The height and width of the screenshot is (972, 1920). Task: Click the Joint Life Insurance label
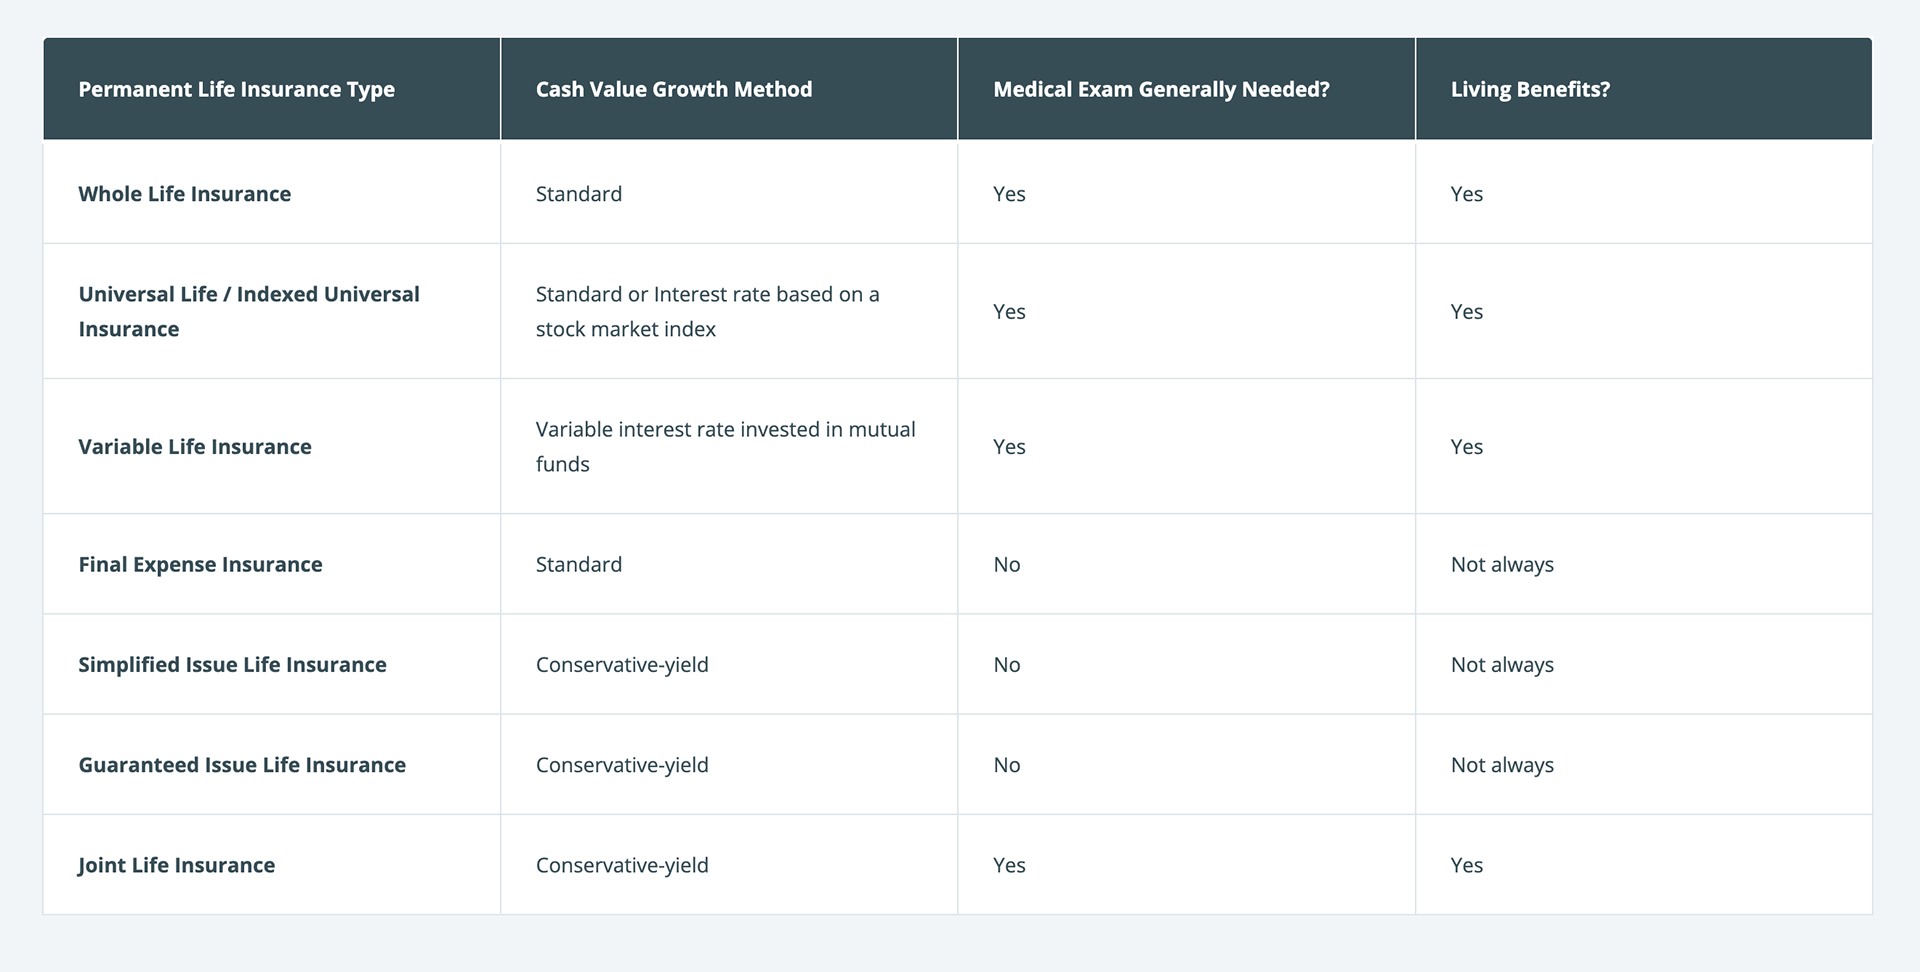coord(176,865)
